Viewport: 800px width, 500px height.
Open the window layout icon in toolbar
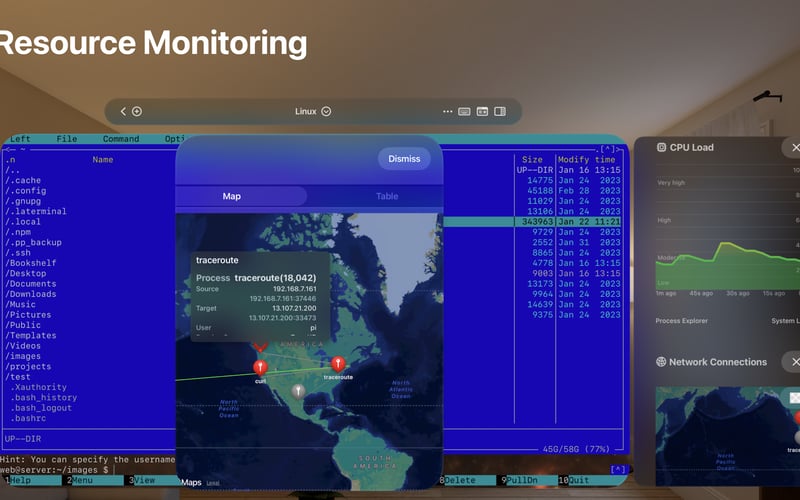point(482,111)
